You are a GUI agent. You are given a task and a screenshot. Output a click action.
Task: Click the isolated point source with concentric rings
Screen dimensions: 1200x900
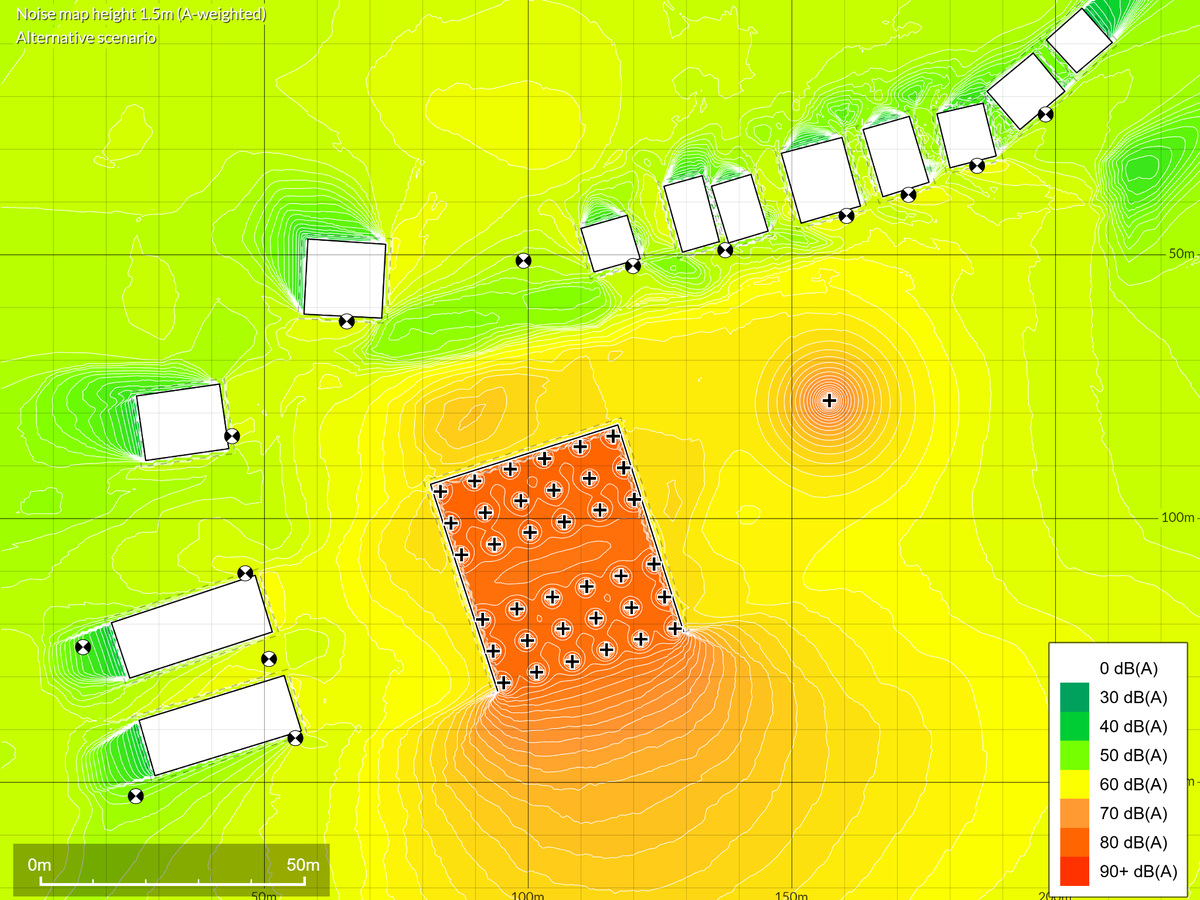tap(829, 401)
